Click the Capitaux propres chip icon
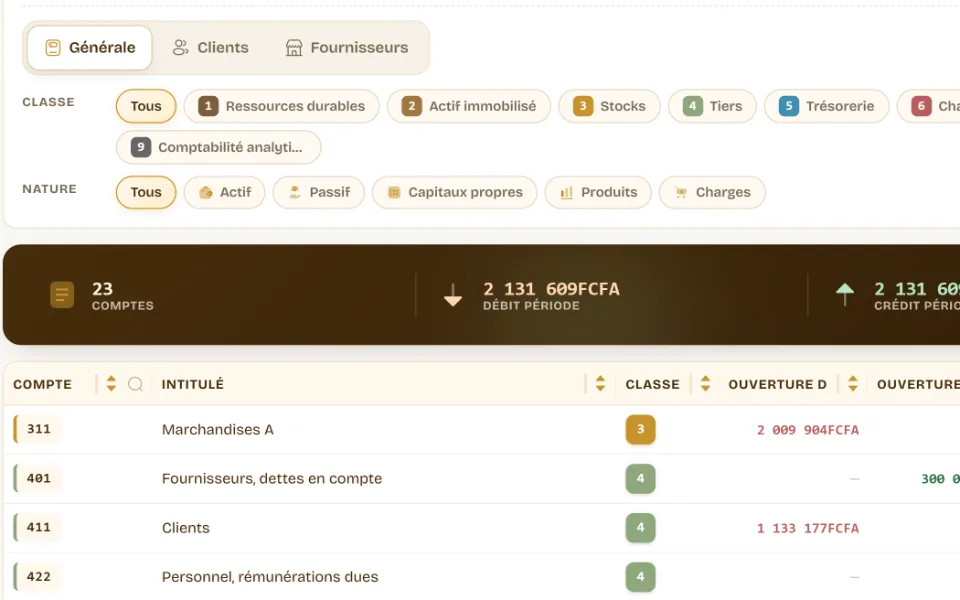This screenshot has height=600, width=960. click(394, 192)
